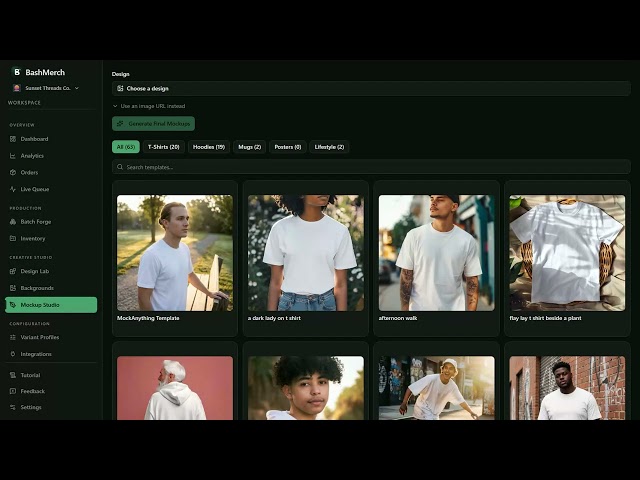Select the curly-haired teen hoodie template
The height and width of the screenshot is (480, 640).
(x=306, y=388)
